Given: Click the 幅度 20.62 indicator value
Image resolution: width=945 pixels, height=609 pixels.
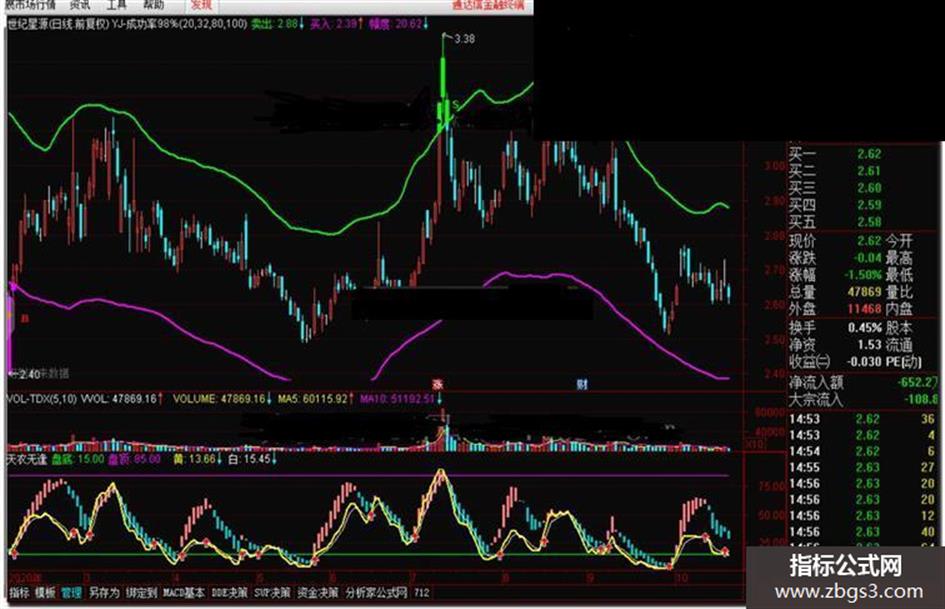Looking at the screenshot, I should click(x=396, y=24).
